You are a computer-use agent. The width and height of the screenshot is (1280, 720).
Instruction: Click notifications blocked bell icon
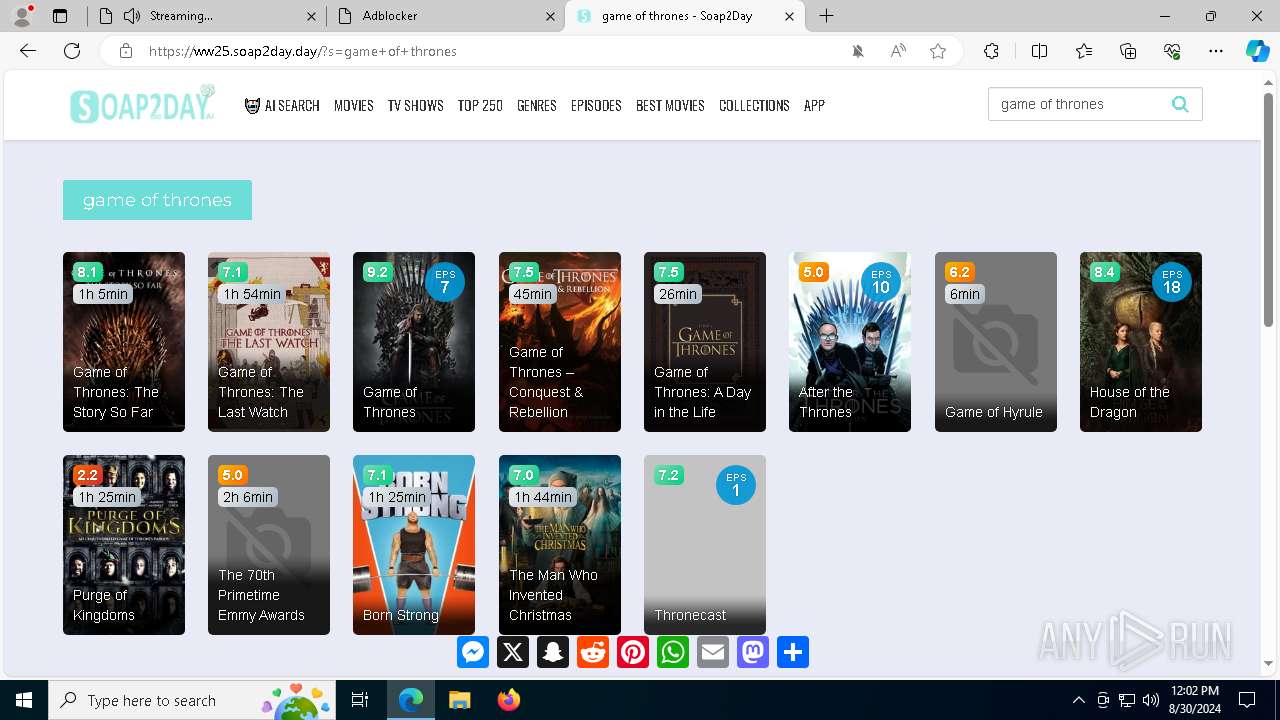858,51
